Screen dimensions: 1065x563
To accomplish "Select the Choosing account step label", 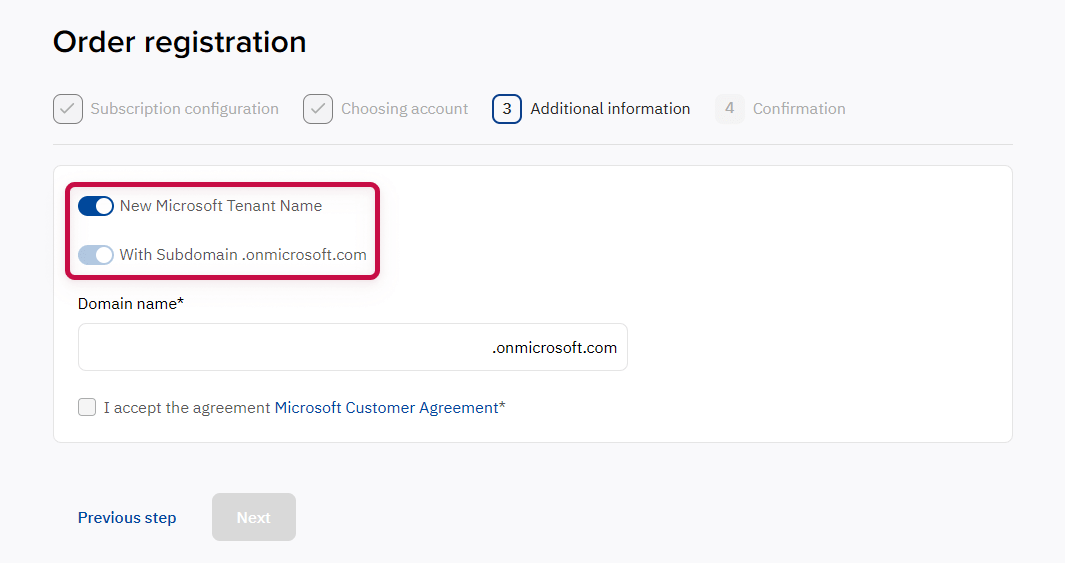I will 404,109.
